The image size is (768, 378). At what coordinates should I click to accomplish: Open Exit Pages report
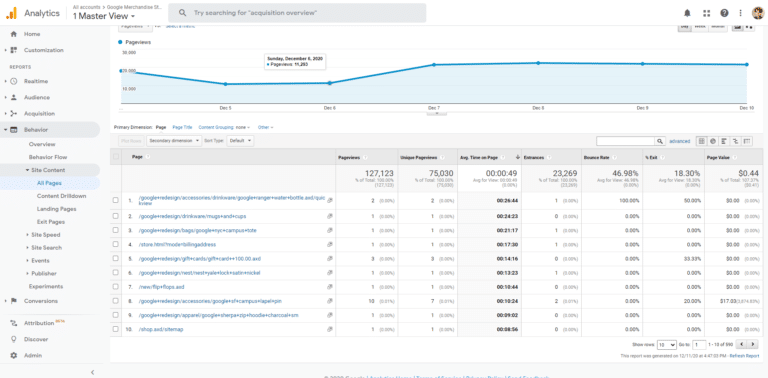[51, 222]
